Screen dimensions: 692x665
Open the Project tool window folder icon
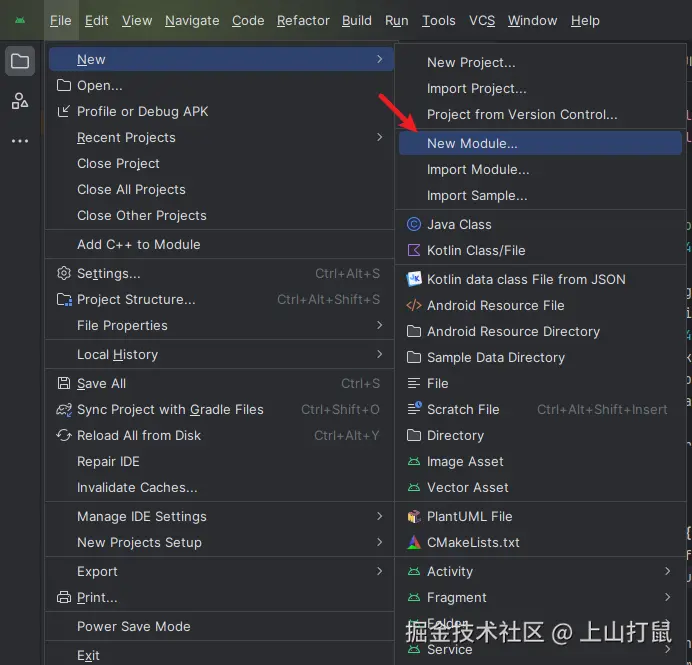click(20, 61)
